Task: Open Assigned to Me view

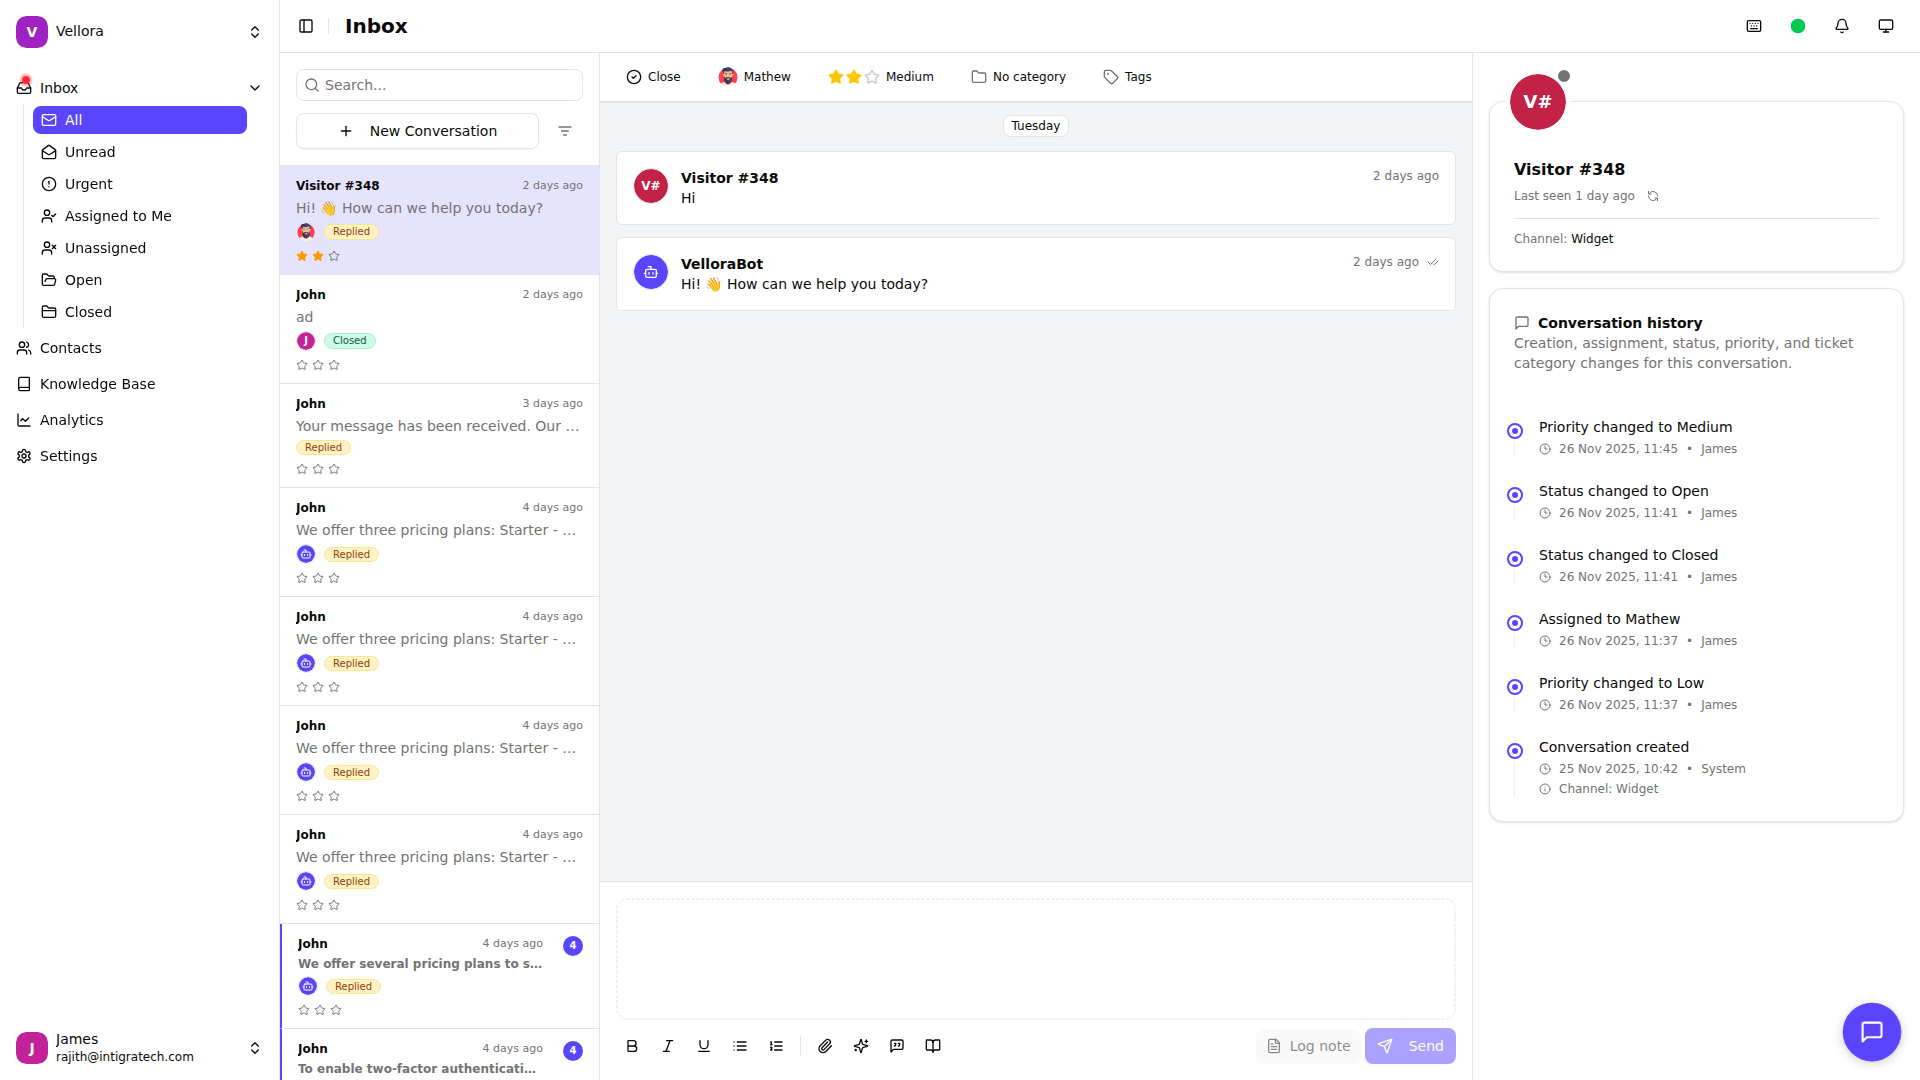Action: click(x=140, y=216)
